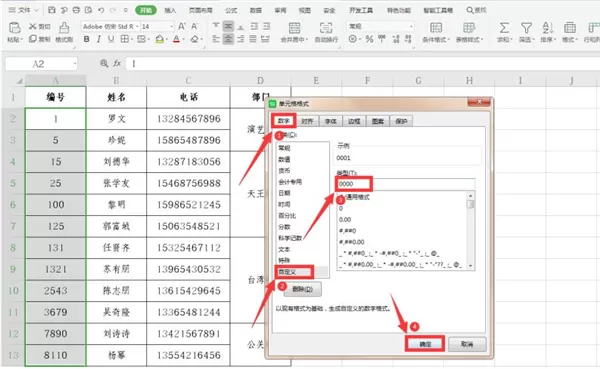The image size is (600, 369).
Task: Click the font color A icon
Action: (176, 39)
